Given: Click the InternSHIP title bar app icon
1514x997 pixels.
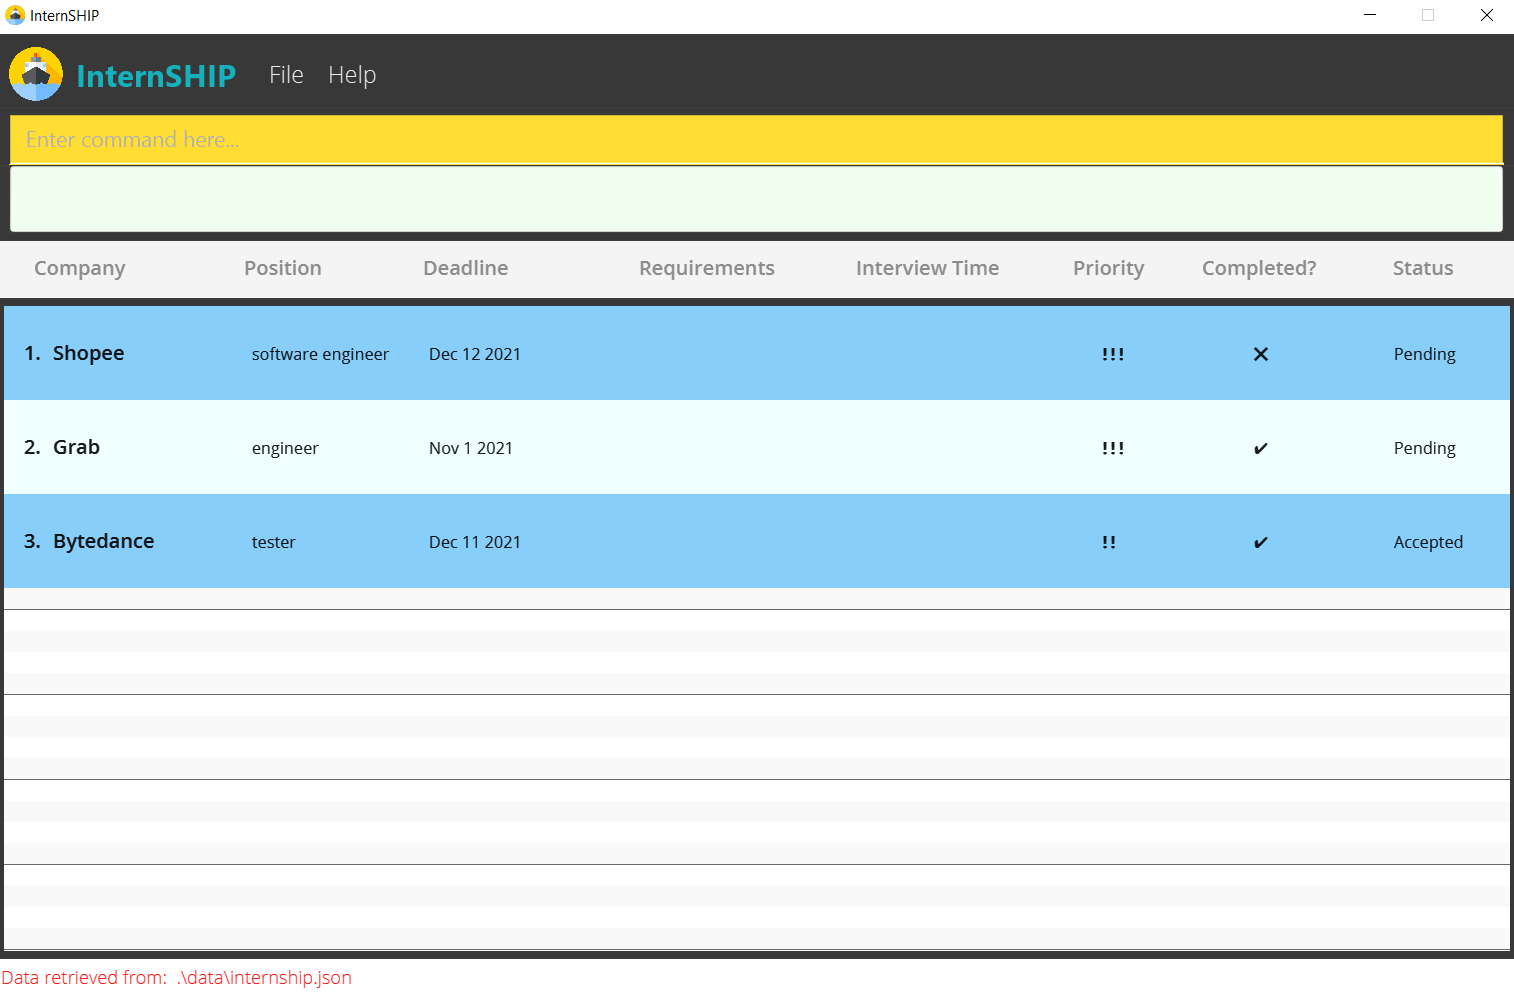Looking at the screenshot, I should click(x=15, y=15).
